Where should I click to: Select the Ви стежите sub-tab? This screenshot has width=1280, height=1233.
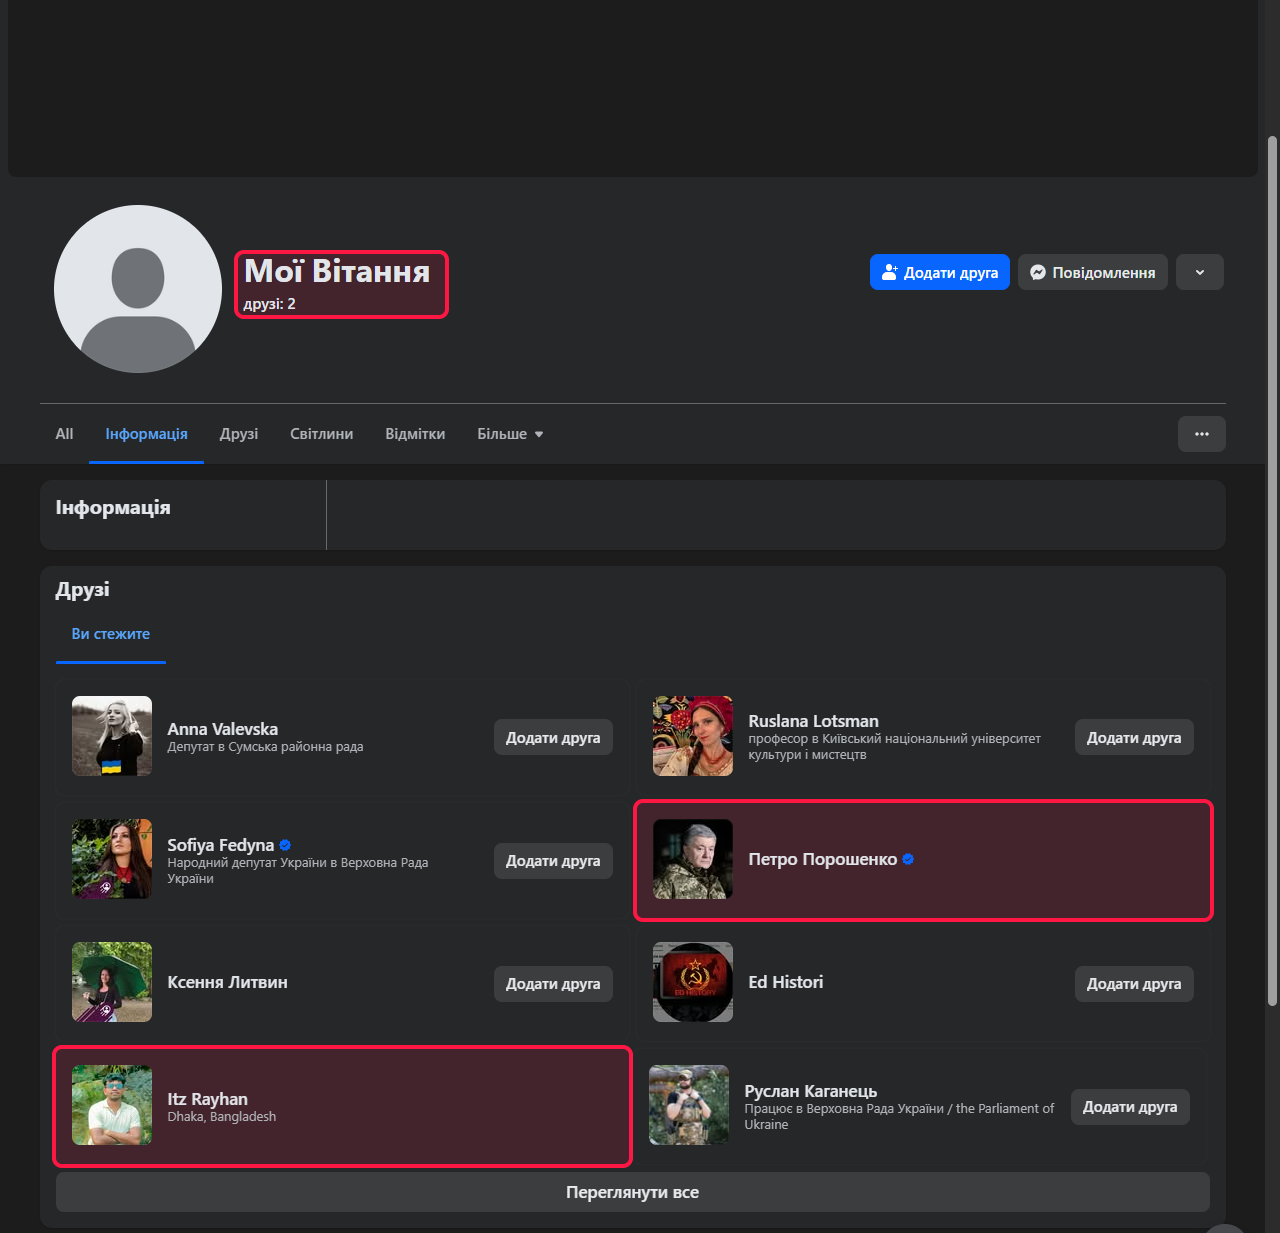click(111, 634)
